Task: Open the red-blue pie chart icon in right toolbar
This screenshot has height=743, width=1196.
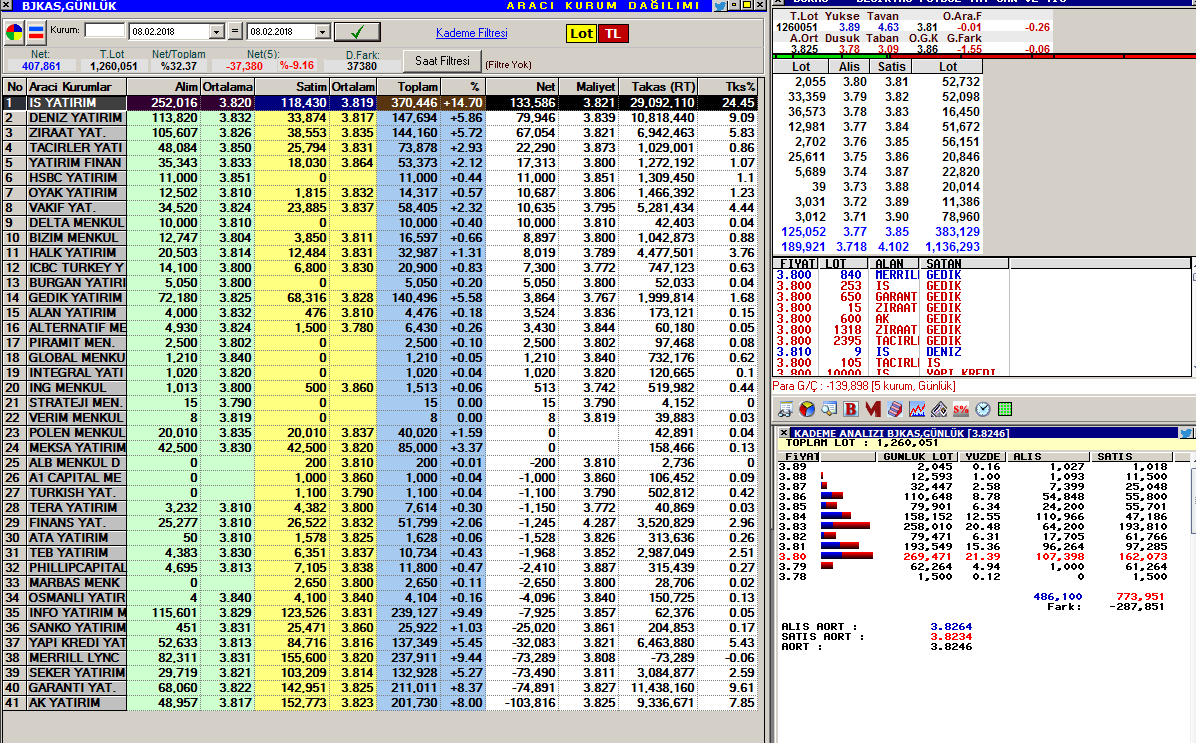Action: point(807,410)
